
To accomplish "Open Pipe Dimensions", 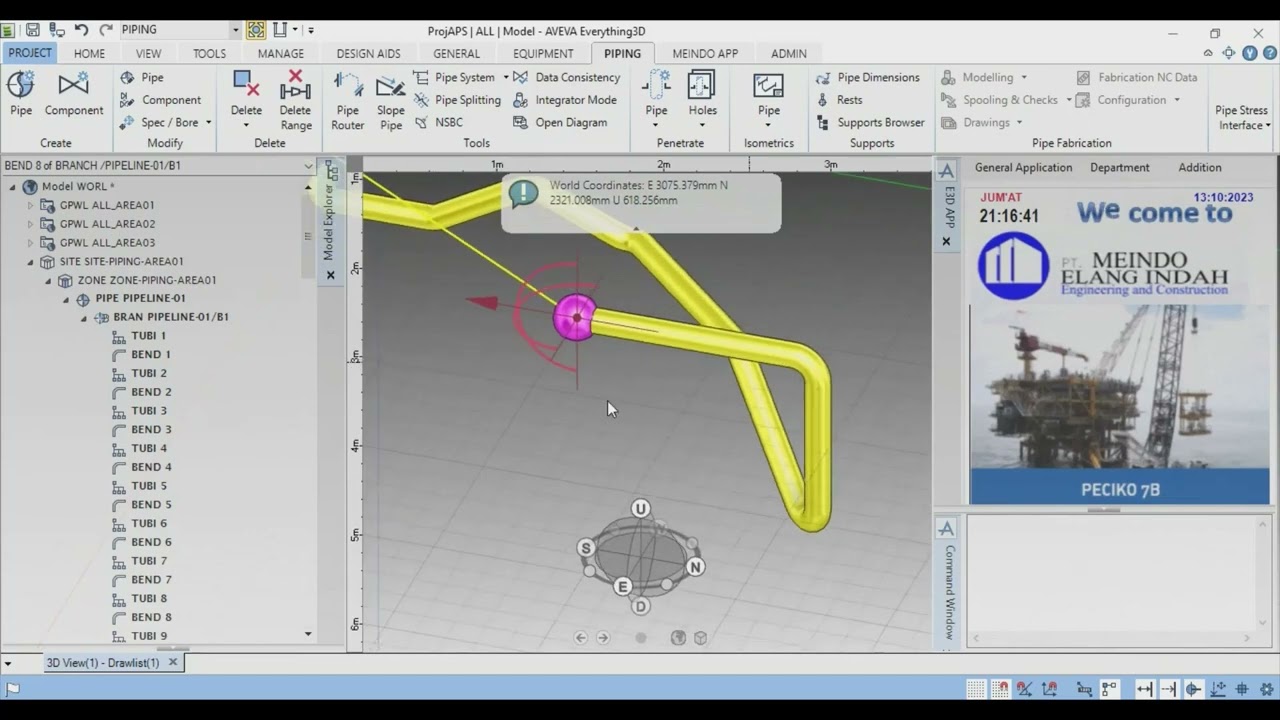I will pos(868,77).
